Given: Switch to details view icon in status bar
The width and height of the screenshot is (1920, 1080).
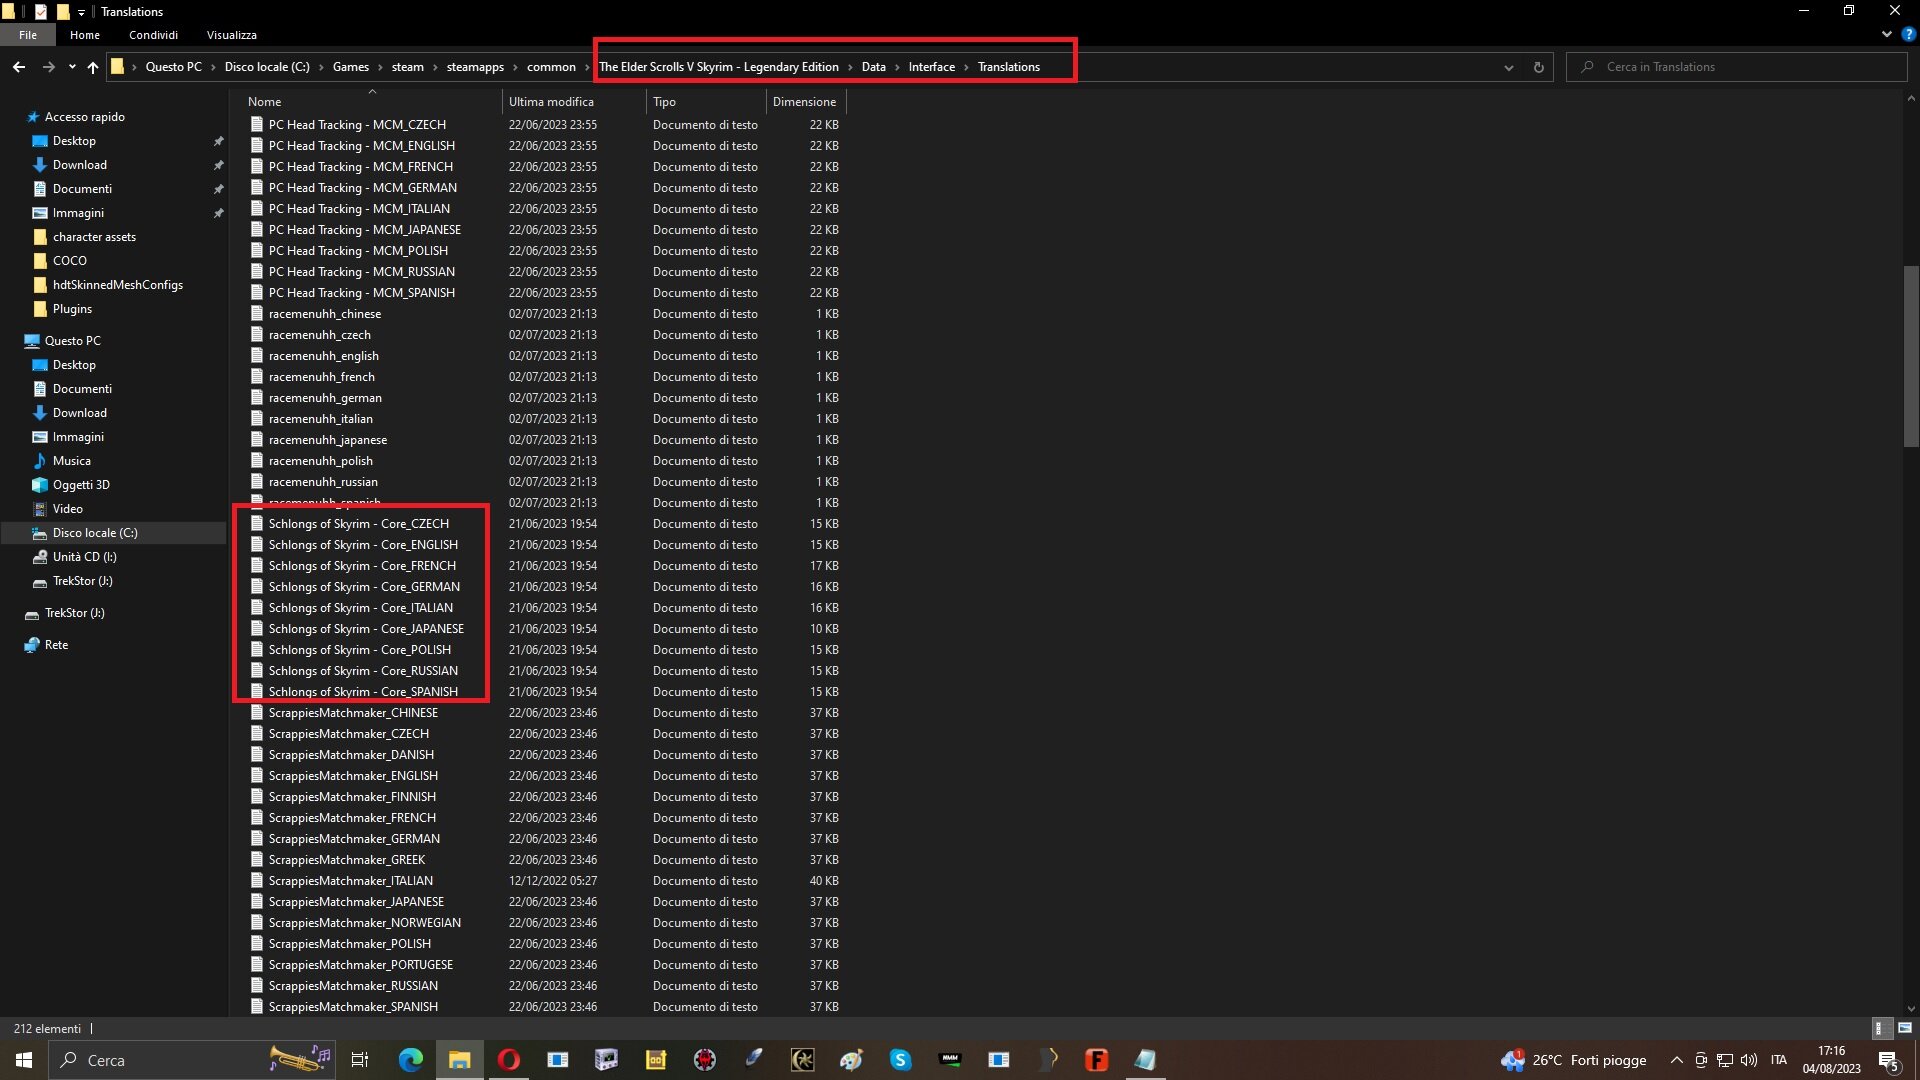Looking at the screenshot, I should point(1879,1028).
